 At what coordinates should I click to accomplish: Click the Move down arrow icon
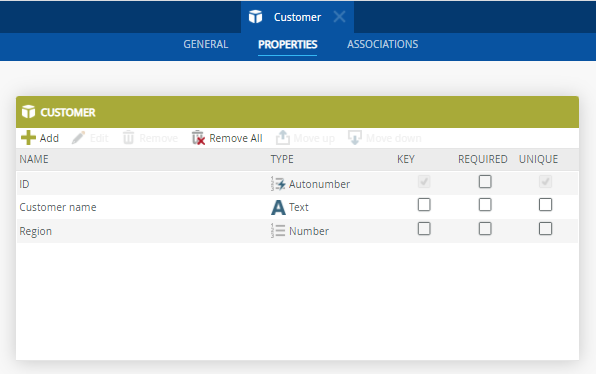355,138
